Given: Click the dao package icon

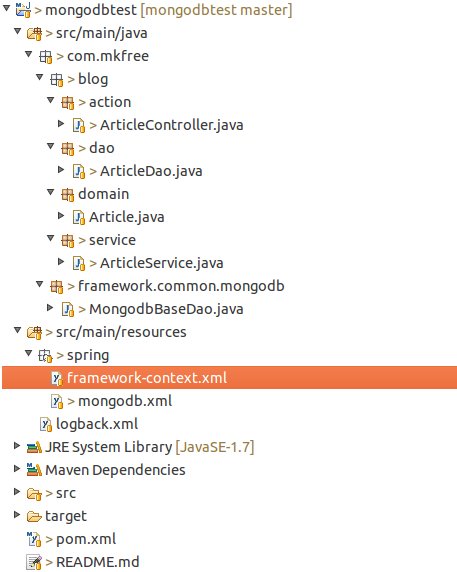Looking at the screenshot, I should tap(67, 148).
